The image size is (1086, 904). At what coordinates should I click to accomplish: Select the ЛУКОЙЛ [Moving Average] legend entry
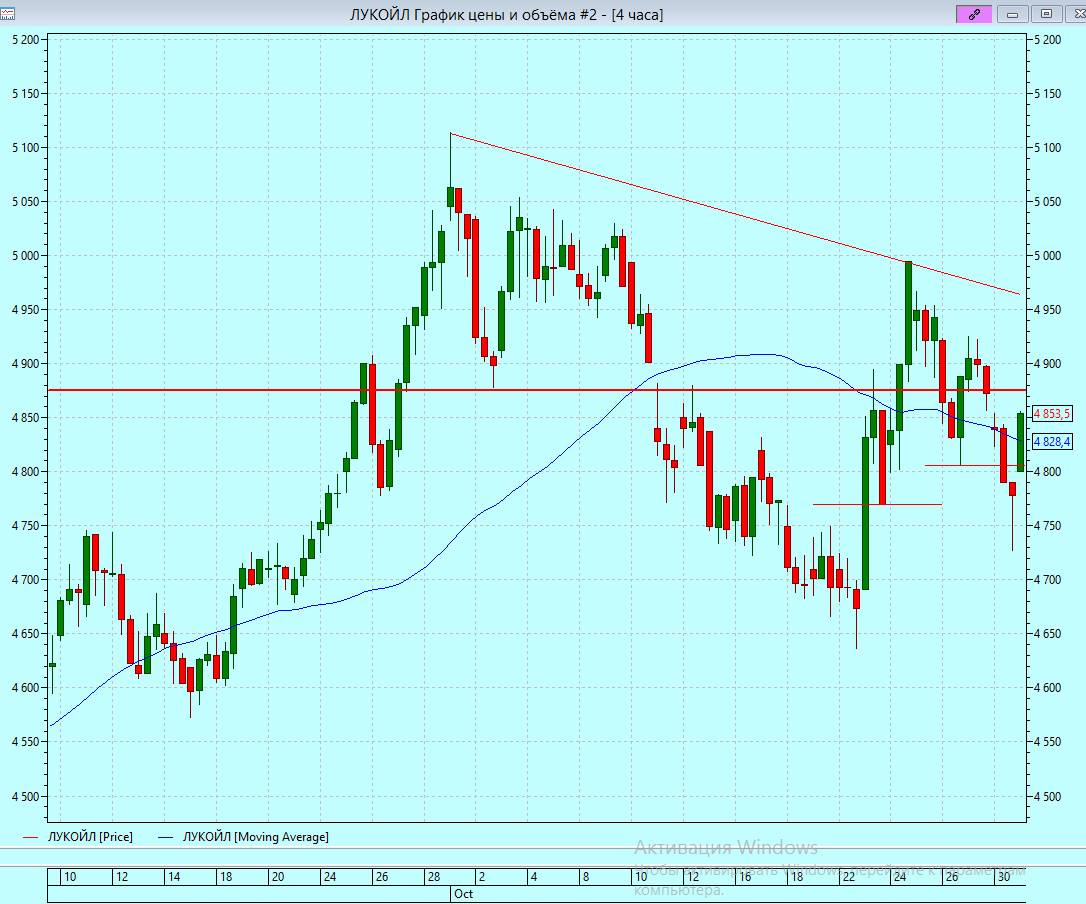[256, 837]
